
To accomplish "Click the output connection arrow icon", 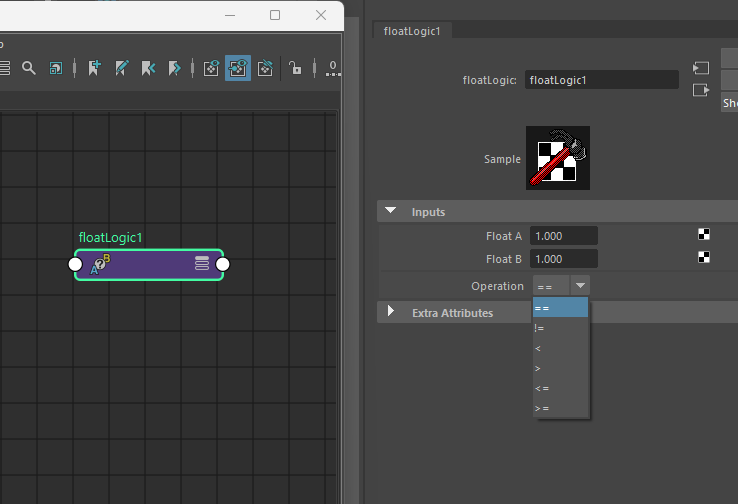I will (x=701, y=90).
